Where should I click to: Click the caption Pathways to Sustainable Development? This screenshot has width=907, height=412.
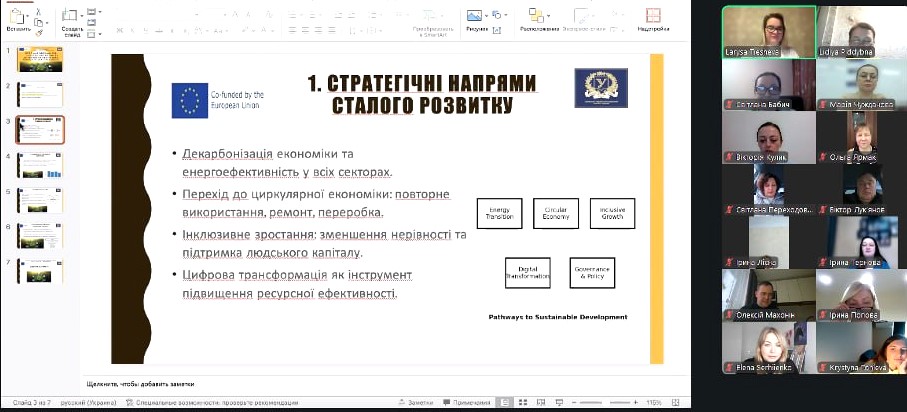pos(558,317)
